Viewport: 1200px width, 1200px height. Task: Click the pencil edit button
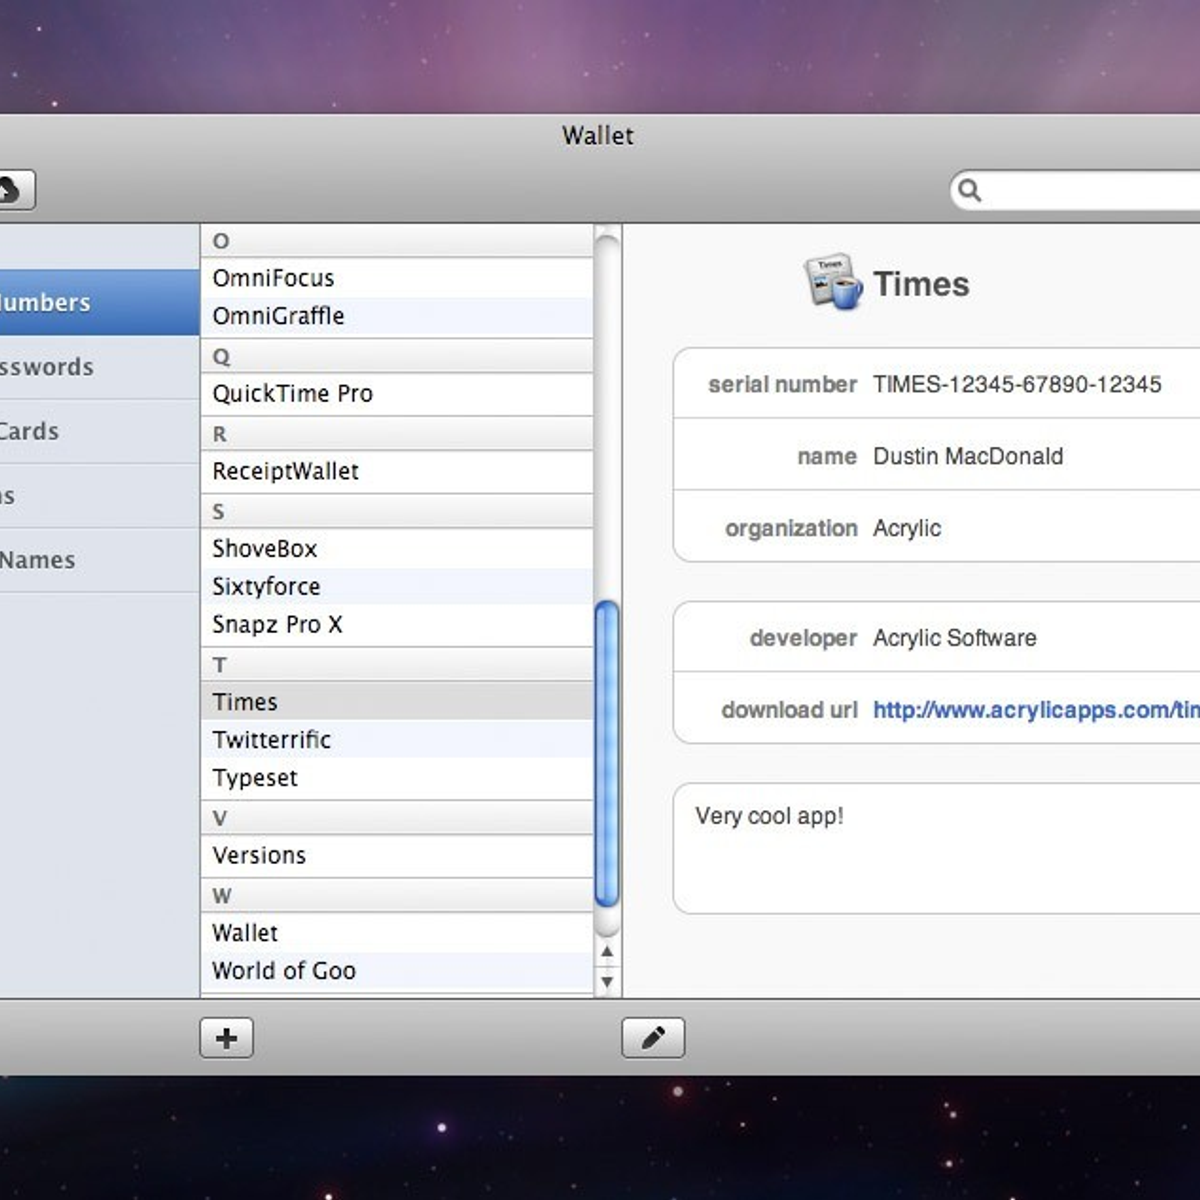point(653,1038)
